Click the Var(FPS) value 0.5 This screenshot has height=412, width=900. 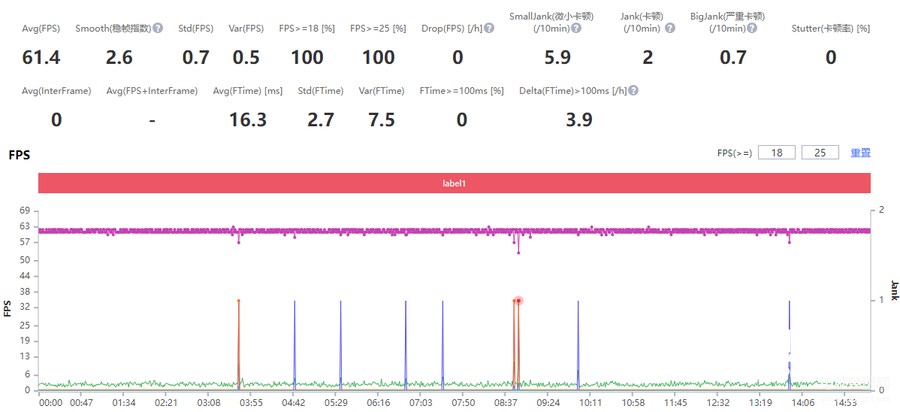[246, 57]
